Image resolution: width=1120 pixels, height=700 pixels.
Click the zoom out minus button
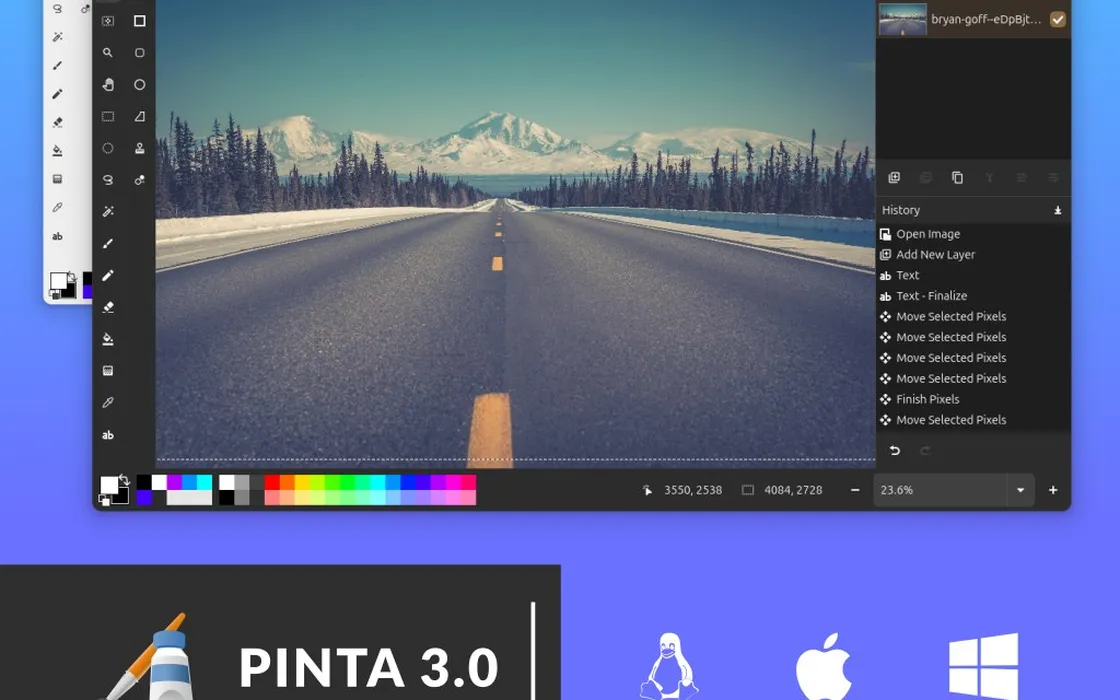[x=855, y=490]
